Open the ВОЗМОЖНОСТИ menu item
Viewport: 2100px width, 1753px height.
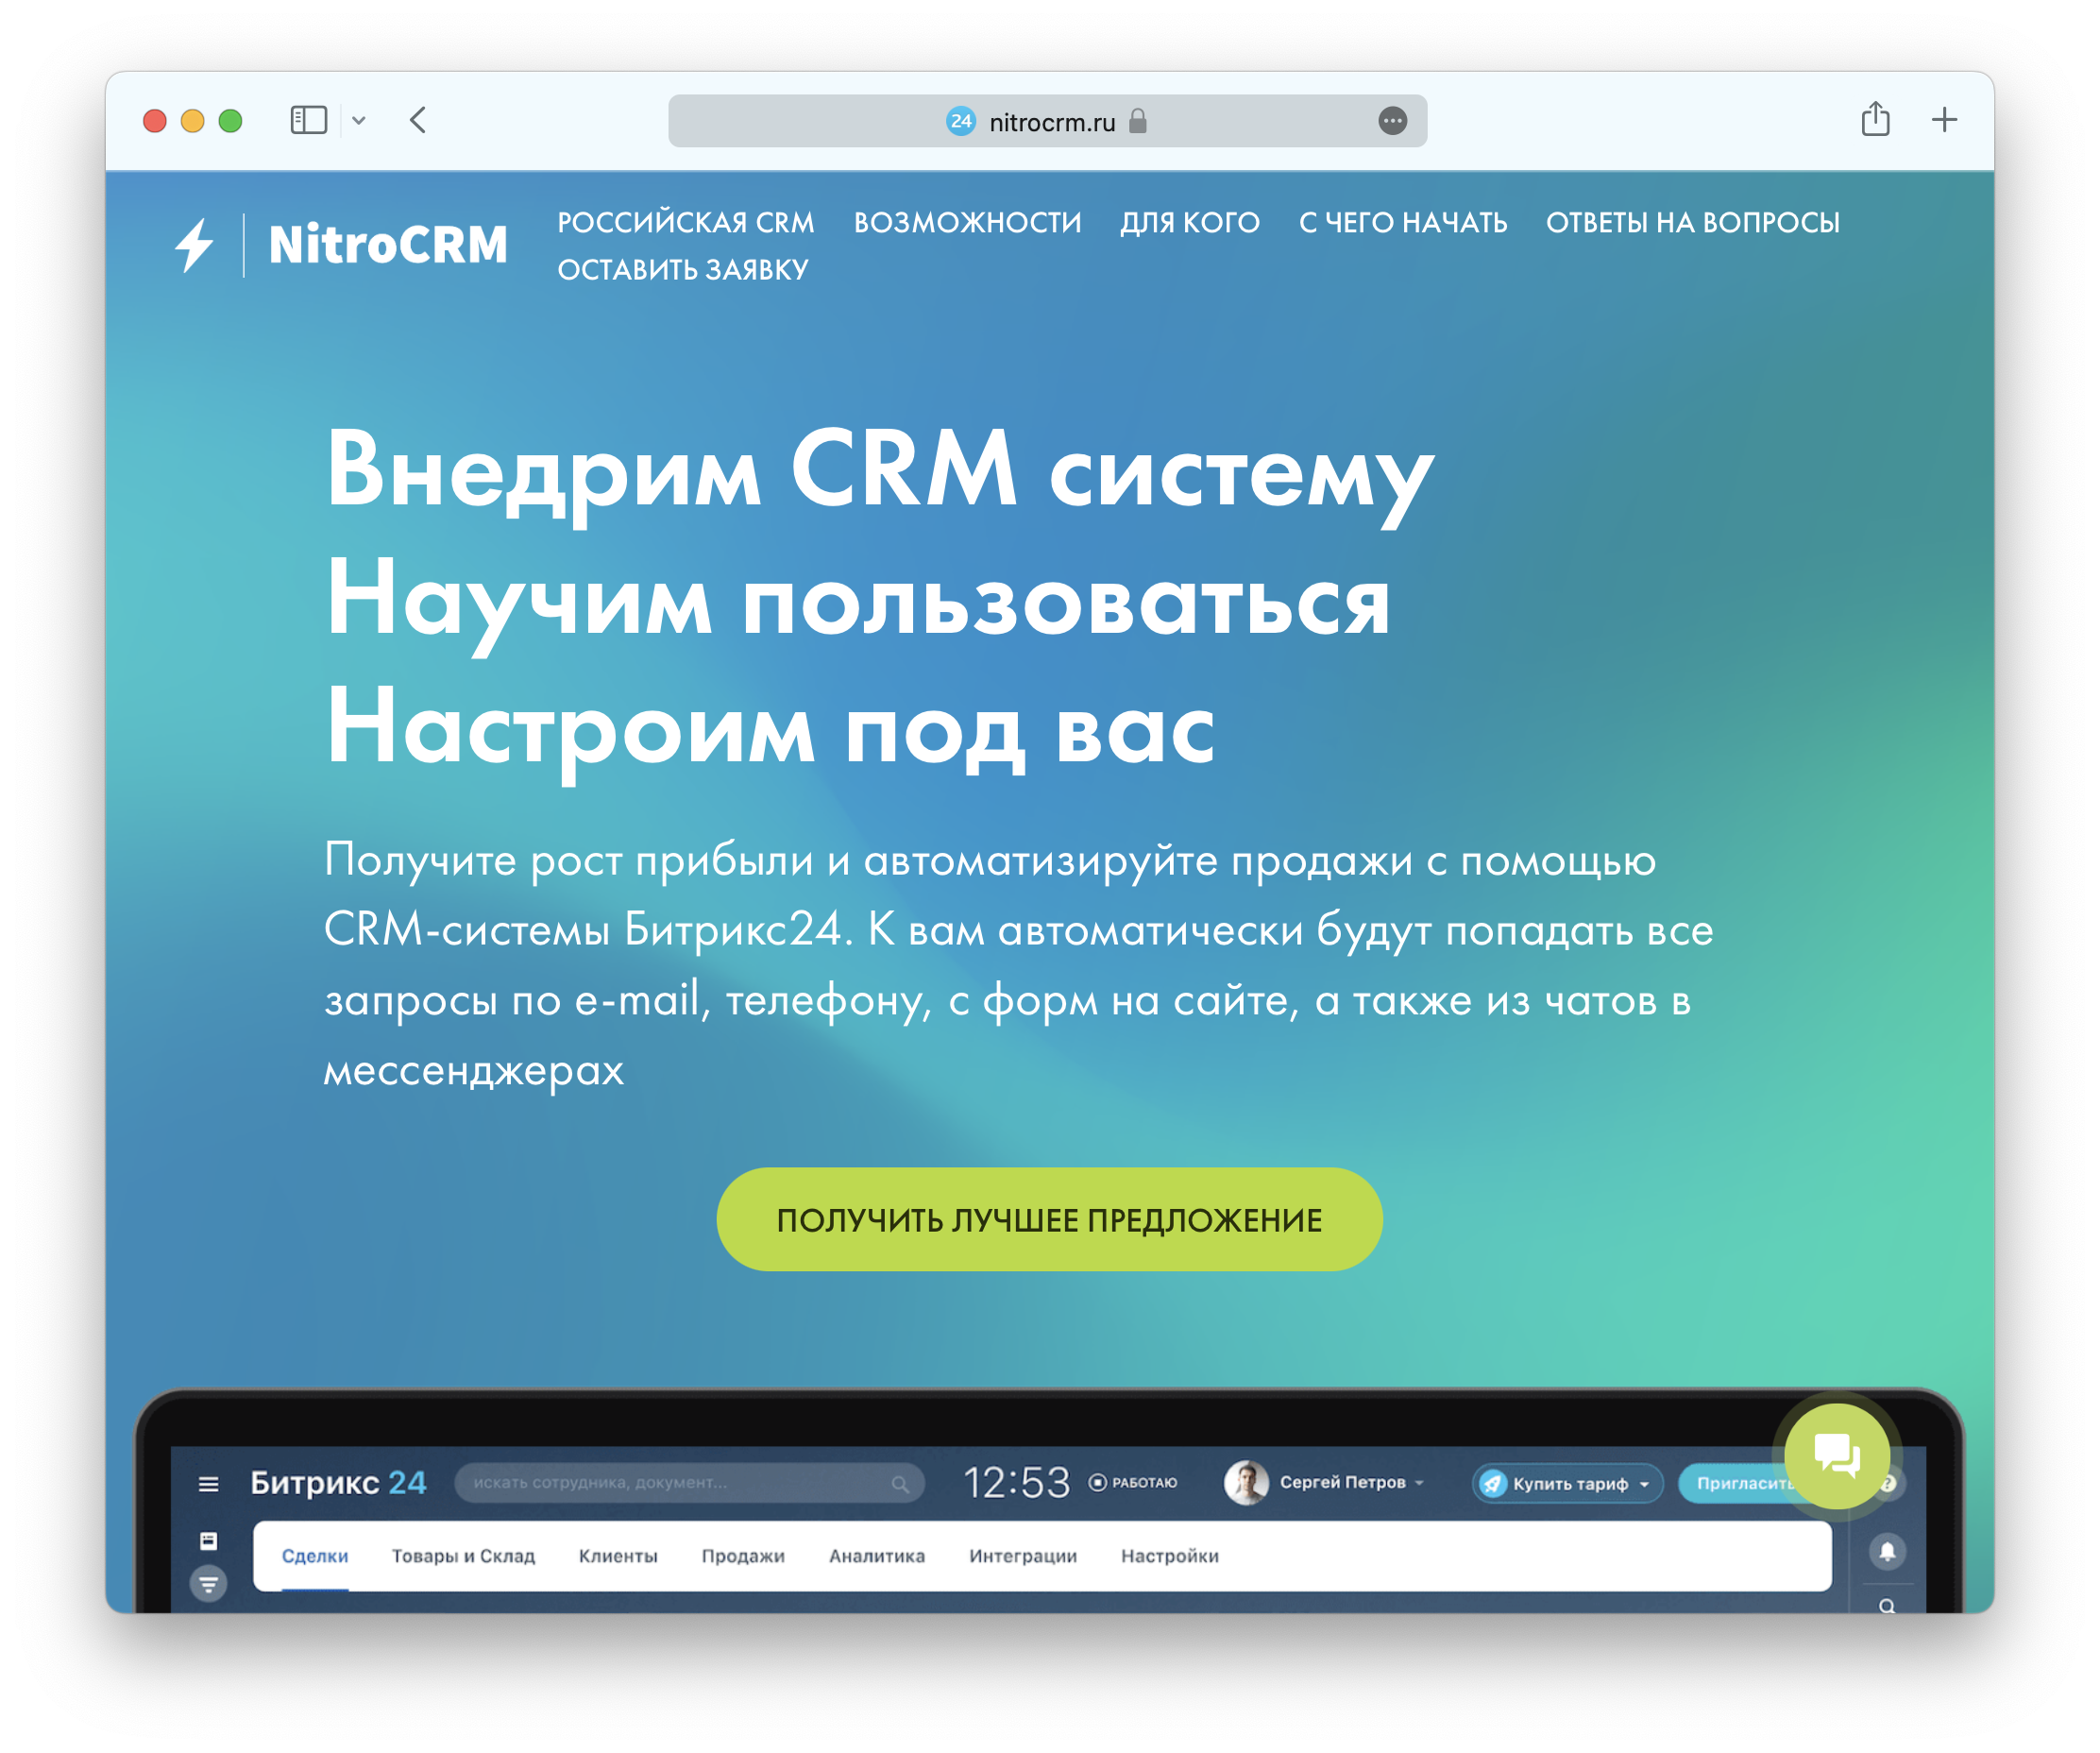968,222
